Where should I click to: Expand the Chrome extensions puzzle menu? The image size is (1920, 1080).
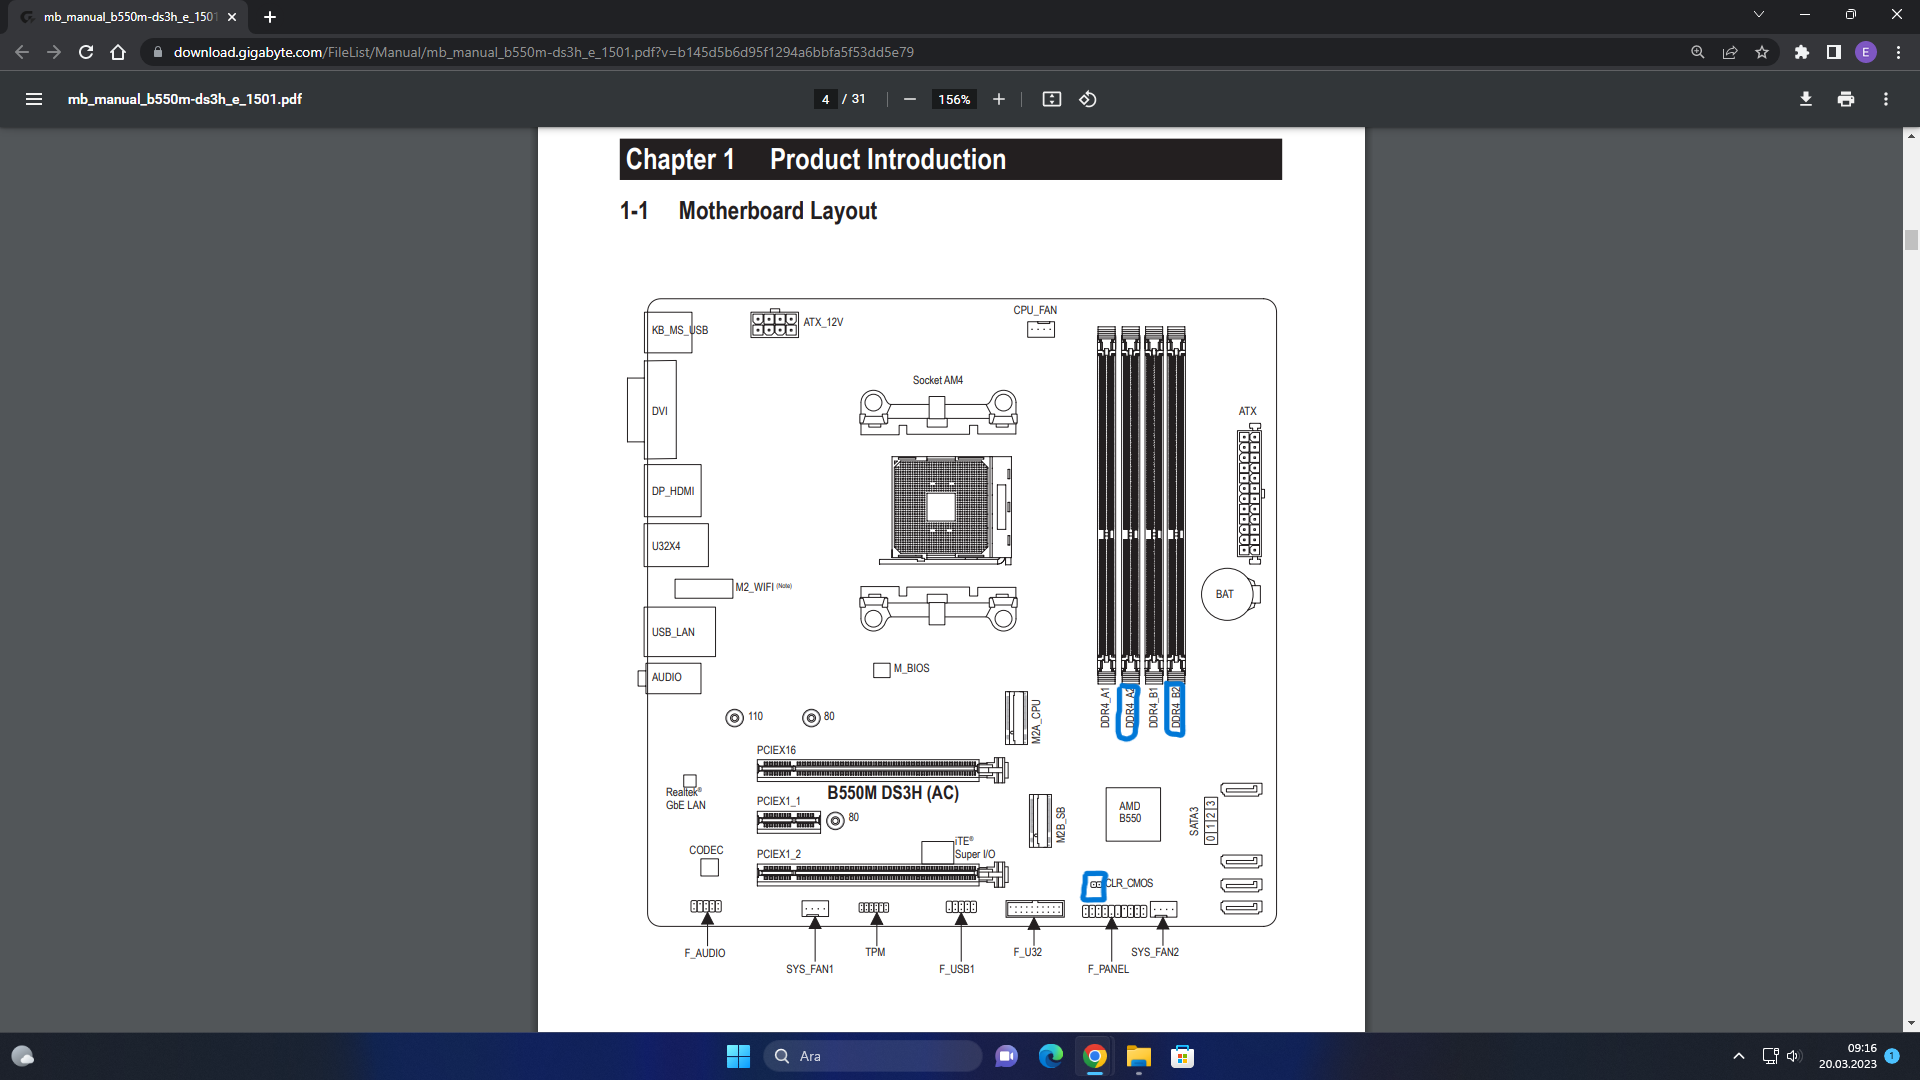pyautogui.click(x=1803, y=52)
